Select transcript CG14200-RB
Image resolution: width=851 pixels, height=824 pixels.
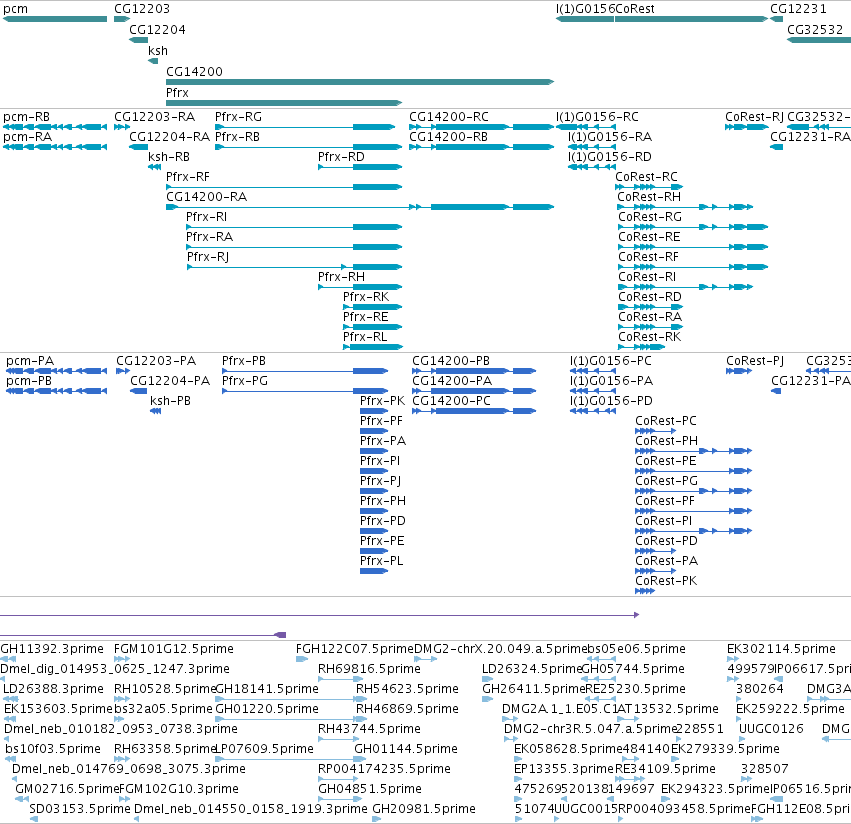click(x=481, y=147)
